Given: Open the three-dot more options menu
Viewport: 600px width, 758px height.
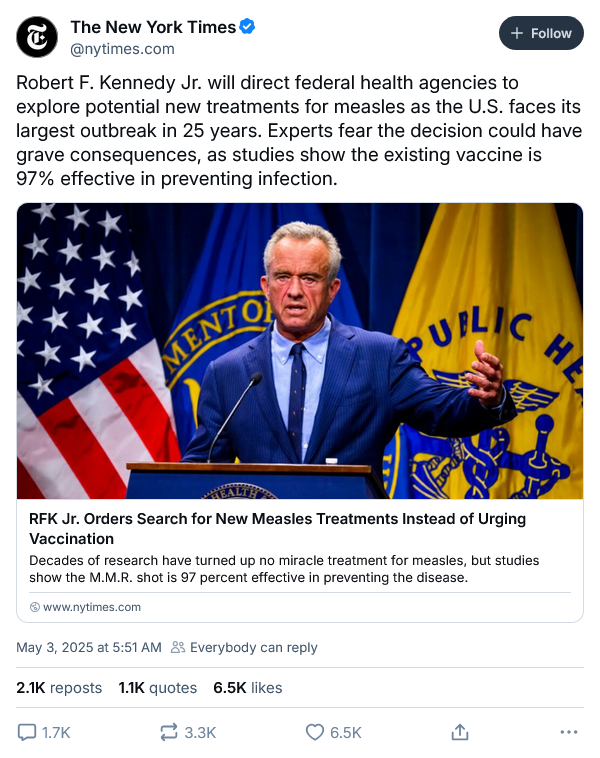Looking at the screenshot, I should point(569,732).
